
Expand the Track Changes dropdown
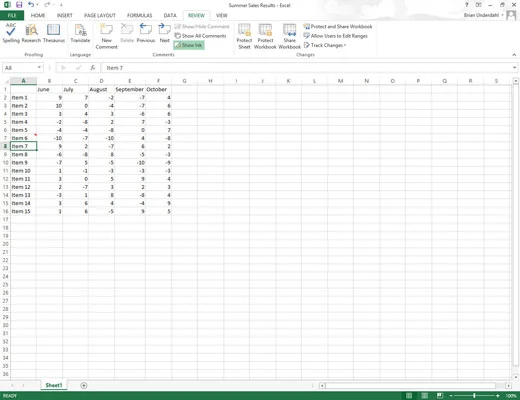pyautogui.click(x=325, y=45)
